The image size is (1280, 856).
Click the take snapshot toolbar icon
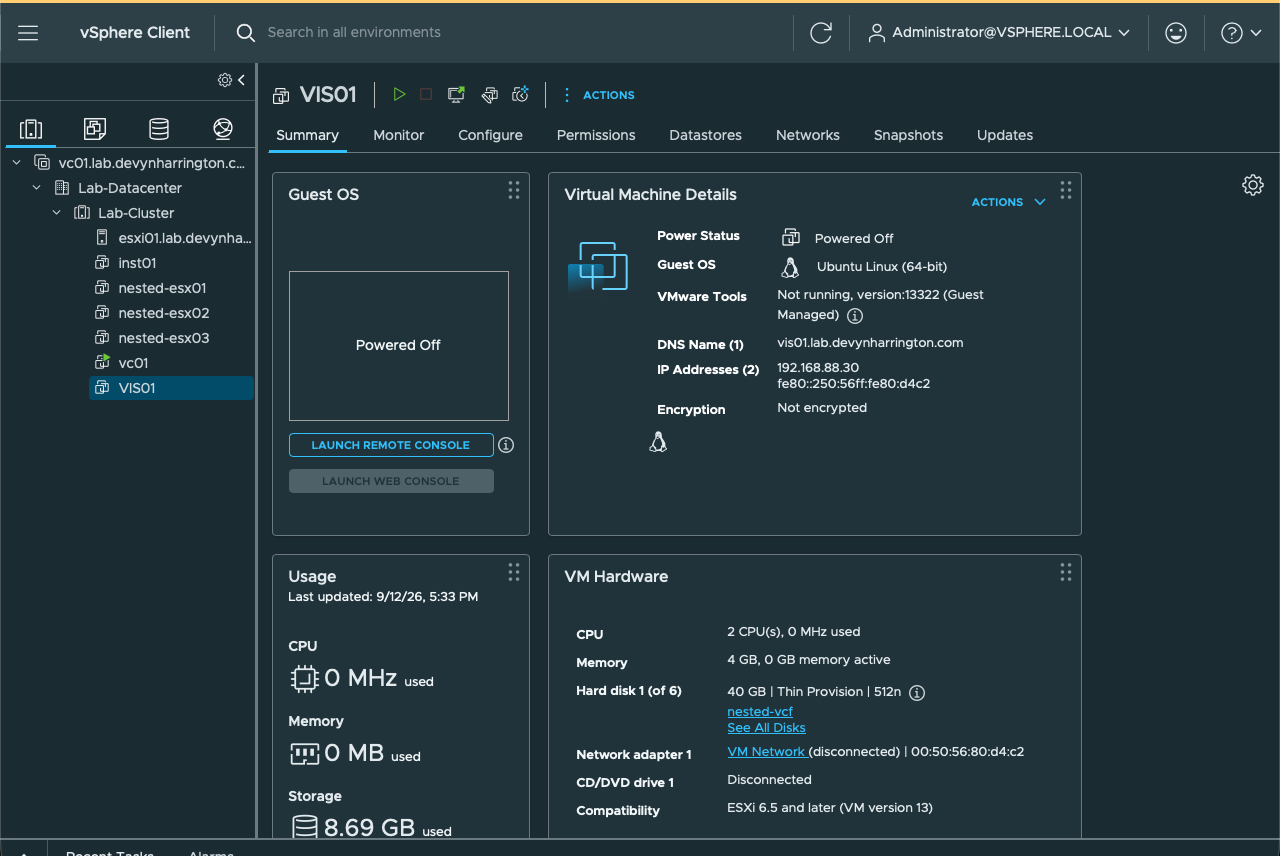[x=520, y=94]
